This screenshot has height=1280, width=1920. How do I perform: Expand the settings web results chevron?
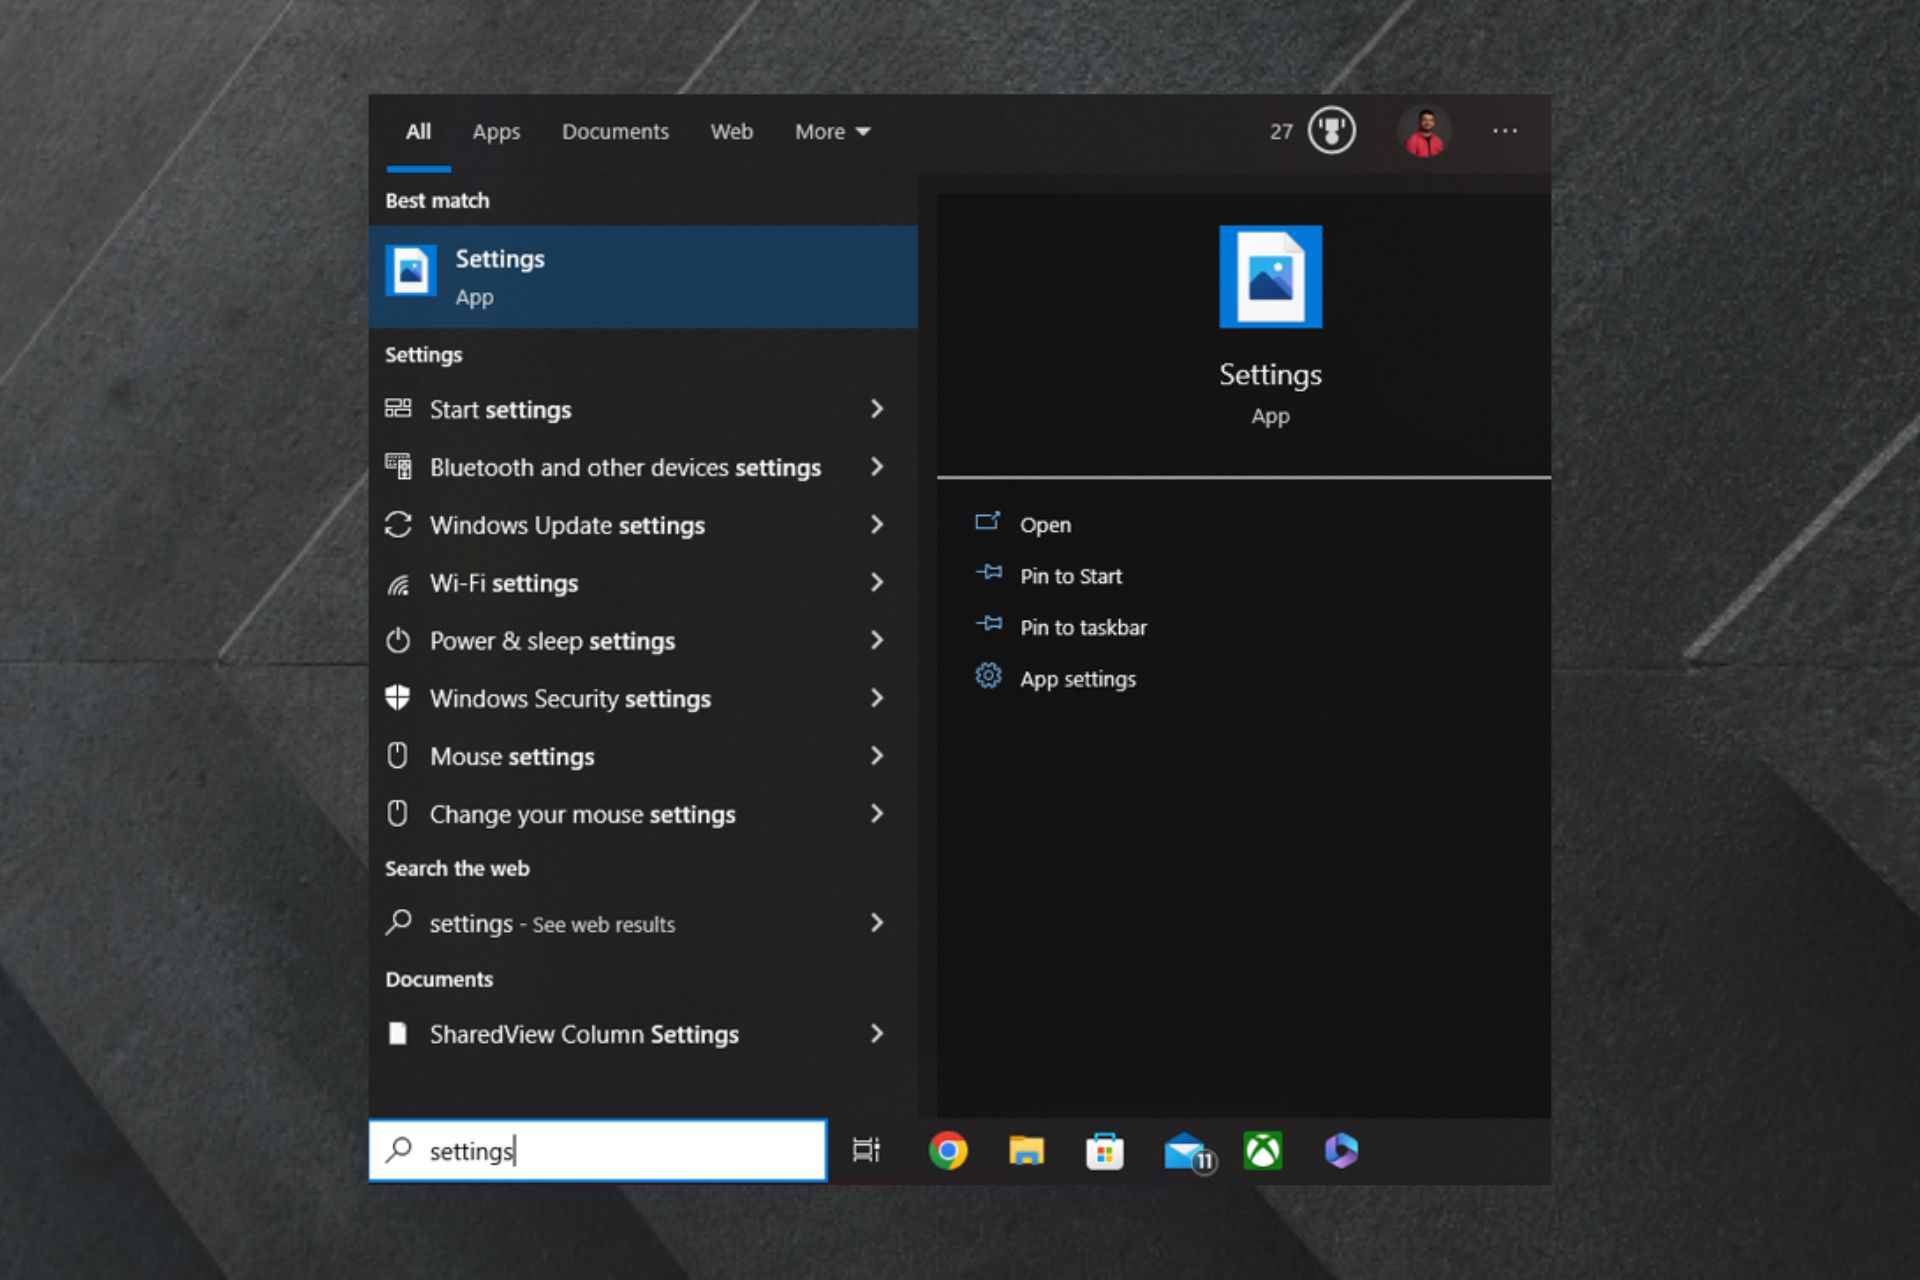point(877,923)
